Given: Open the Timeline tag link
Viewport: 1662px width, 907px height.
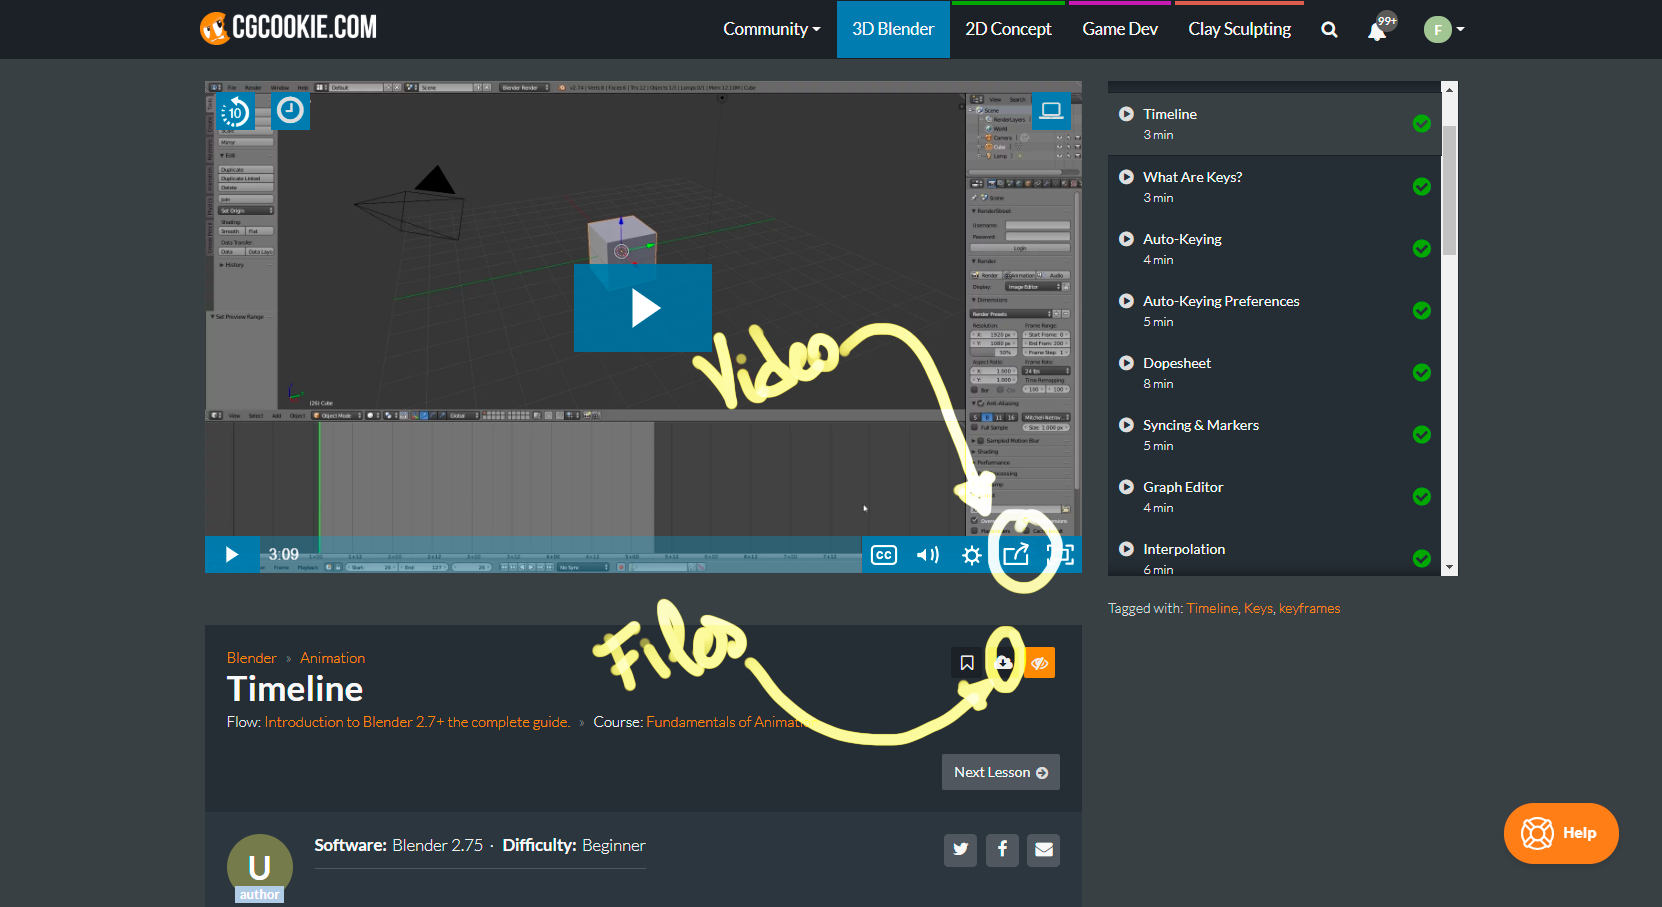Looking at the screenshot, I should pos(1212,608).
